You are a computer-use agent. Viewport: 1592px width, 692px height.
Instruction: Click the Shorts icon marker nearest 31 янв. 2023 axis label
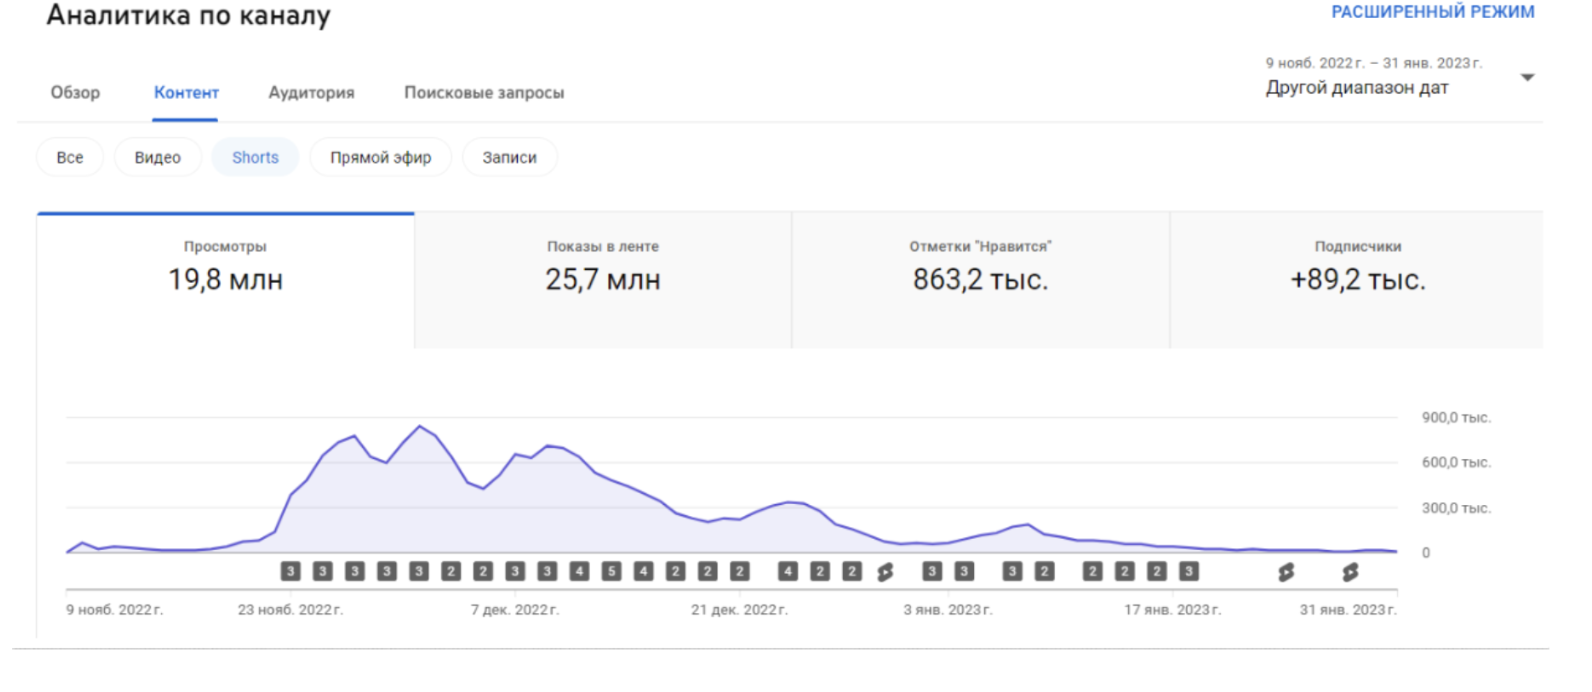pos(1350,572)
